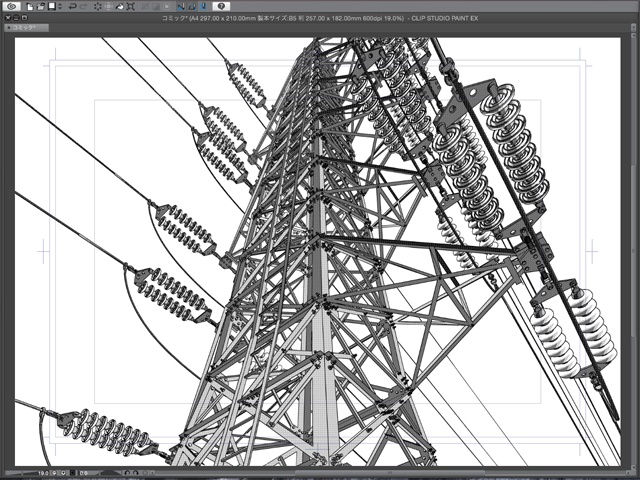Undo the last action
The height and width of the screenshot is (480, 640).
click(70, 6)
